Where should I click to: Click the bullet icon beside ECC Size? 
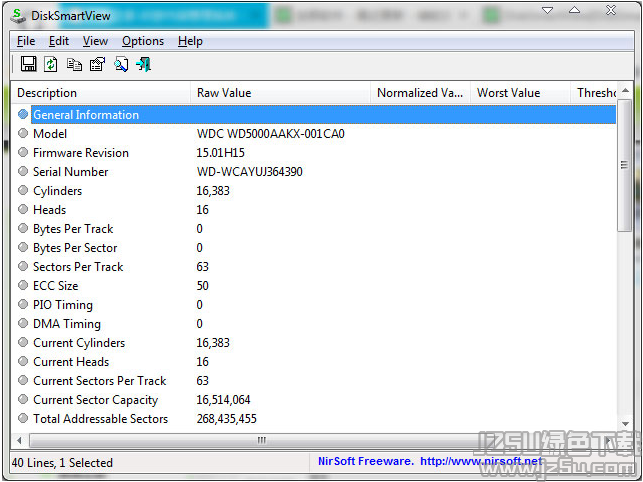coord(23,285)
